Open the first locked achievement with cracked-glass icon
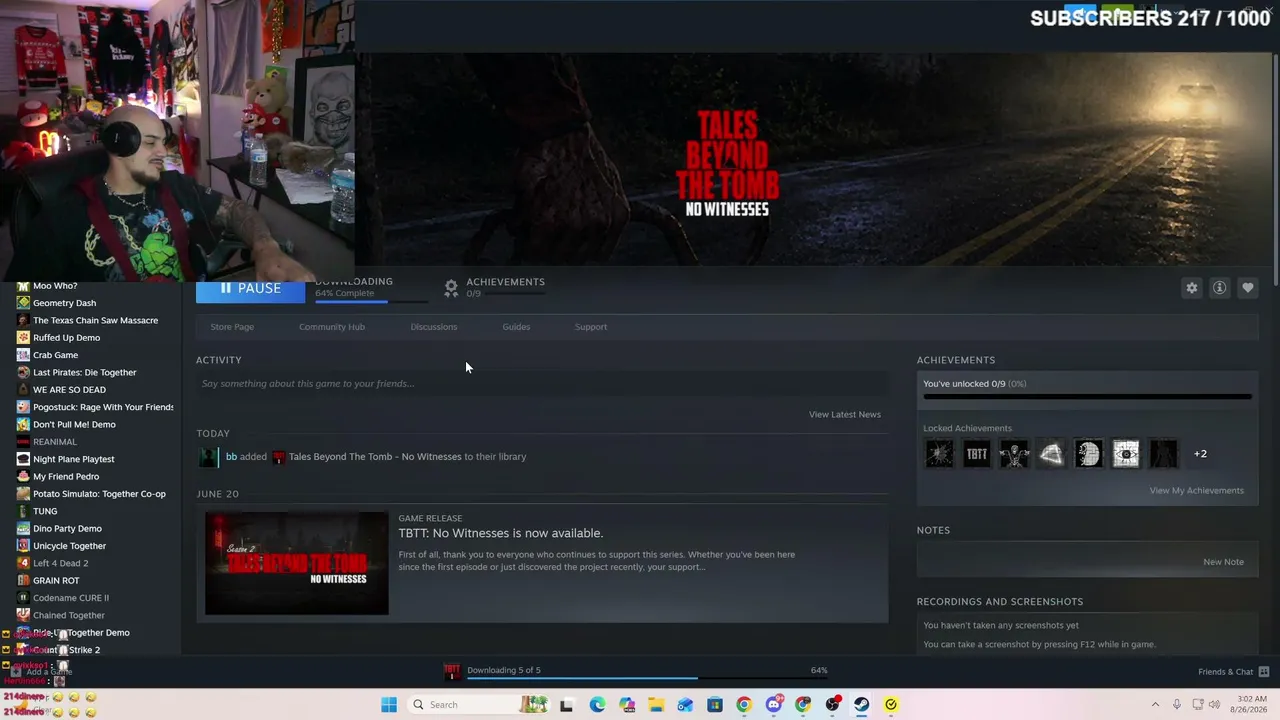This screenshot has height=720, width=1280. [939, 454]
